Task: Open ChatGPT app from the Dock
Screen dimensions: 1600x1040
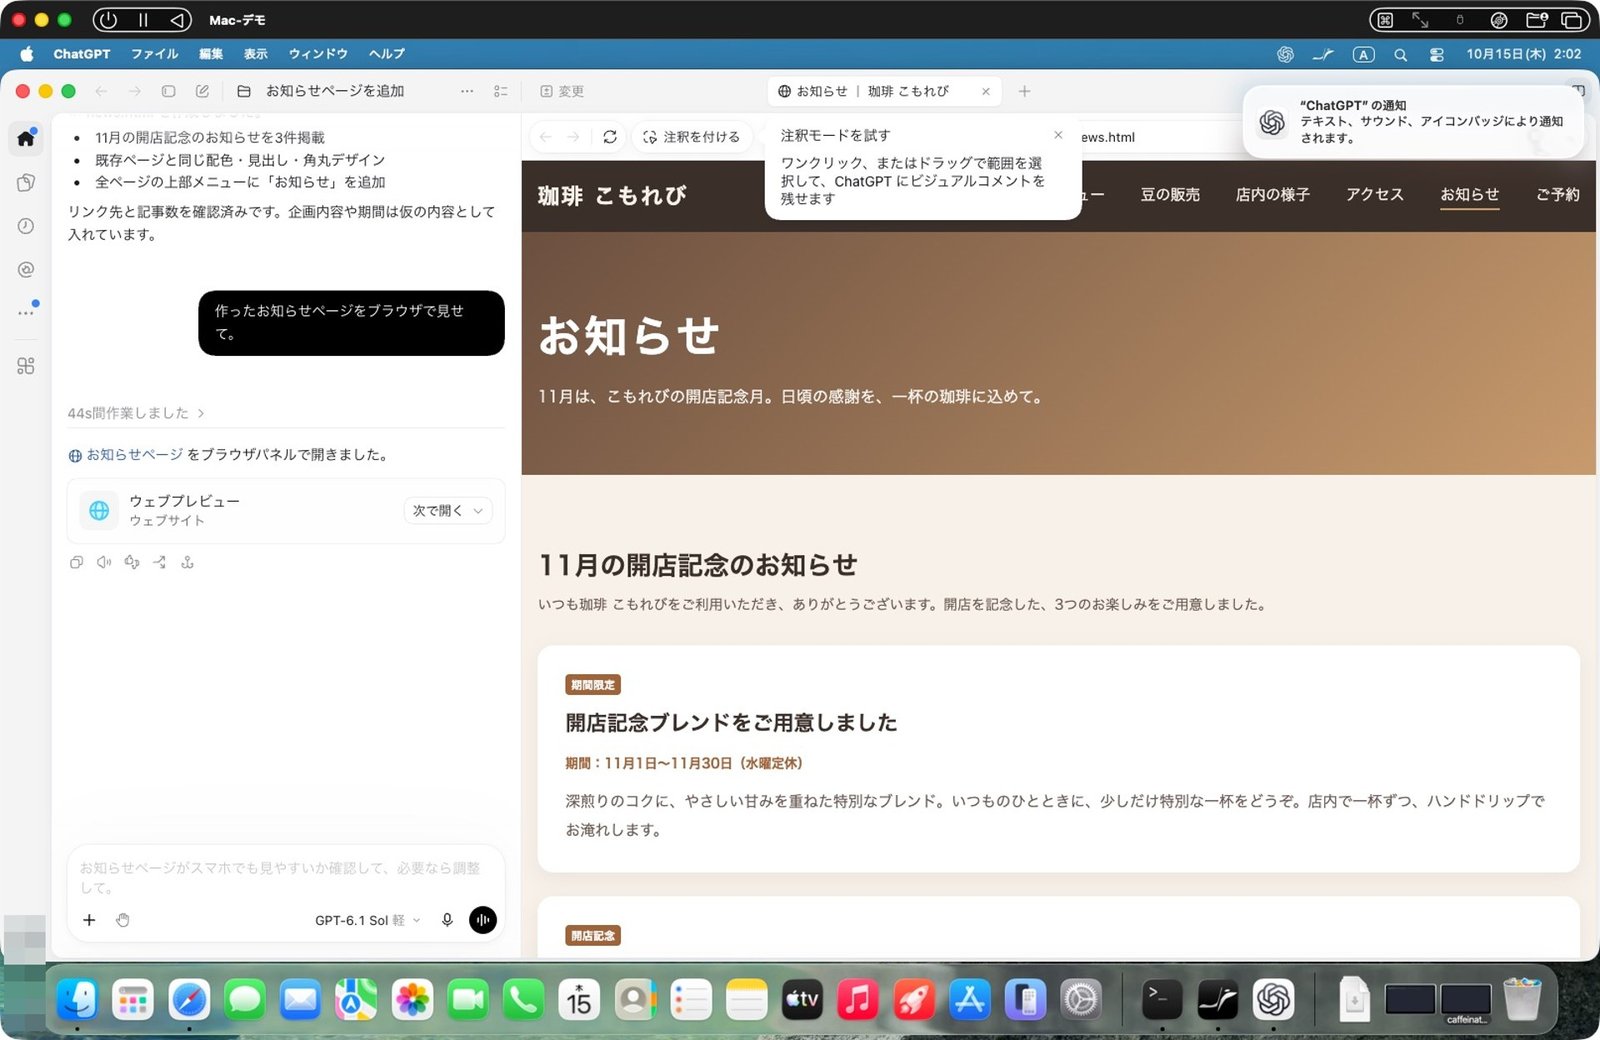Action: click(1274, 1000)
